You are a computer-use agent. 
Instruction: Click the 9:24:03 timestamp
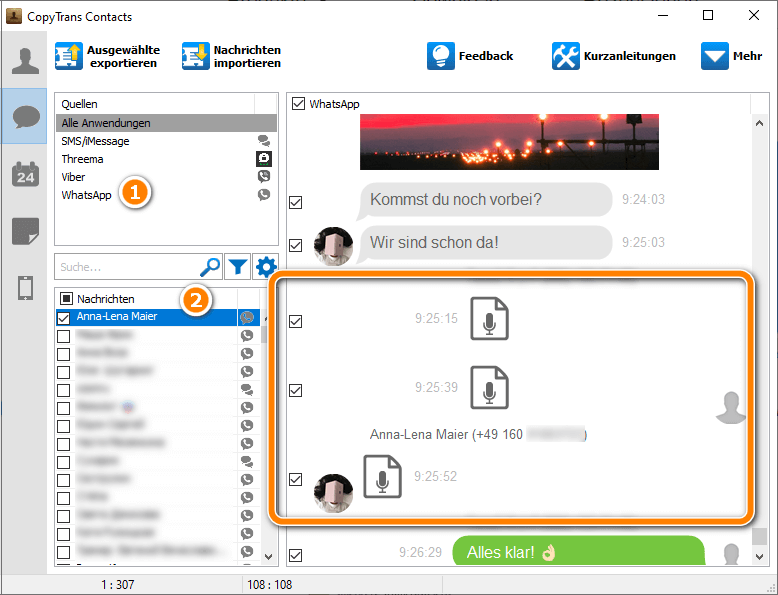643,199
